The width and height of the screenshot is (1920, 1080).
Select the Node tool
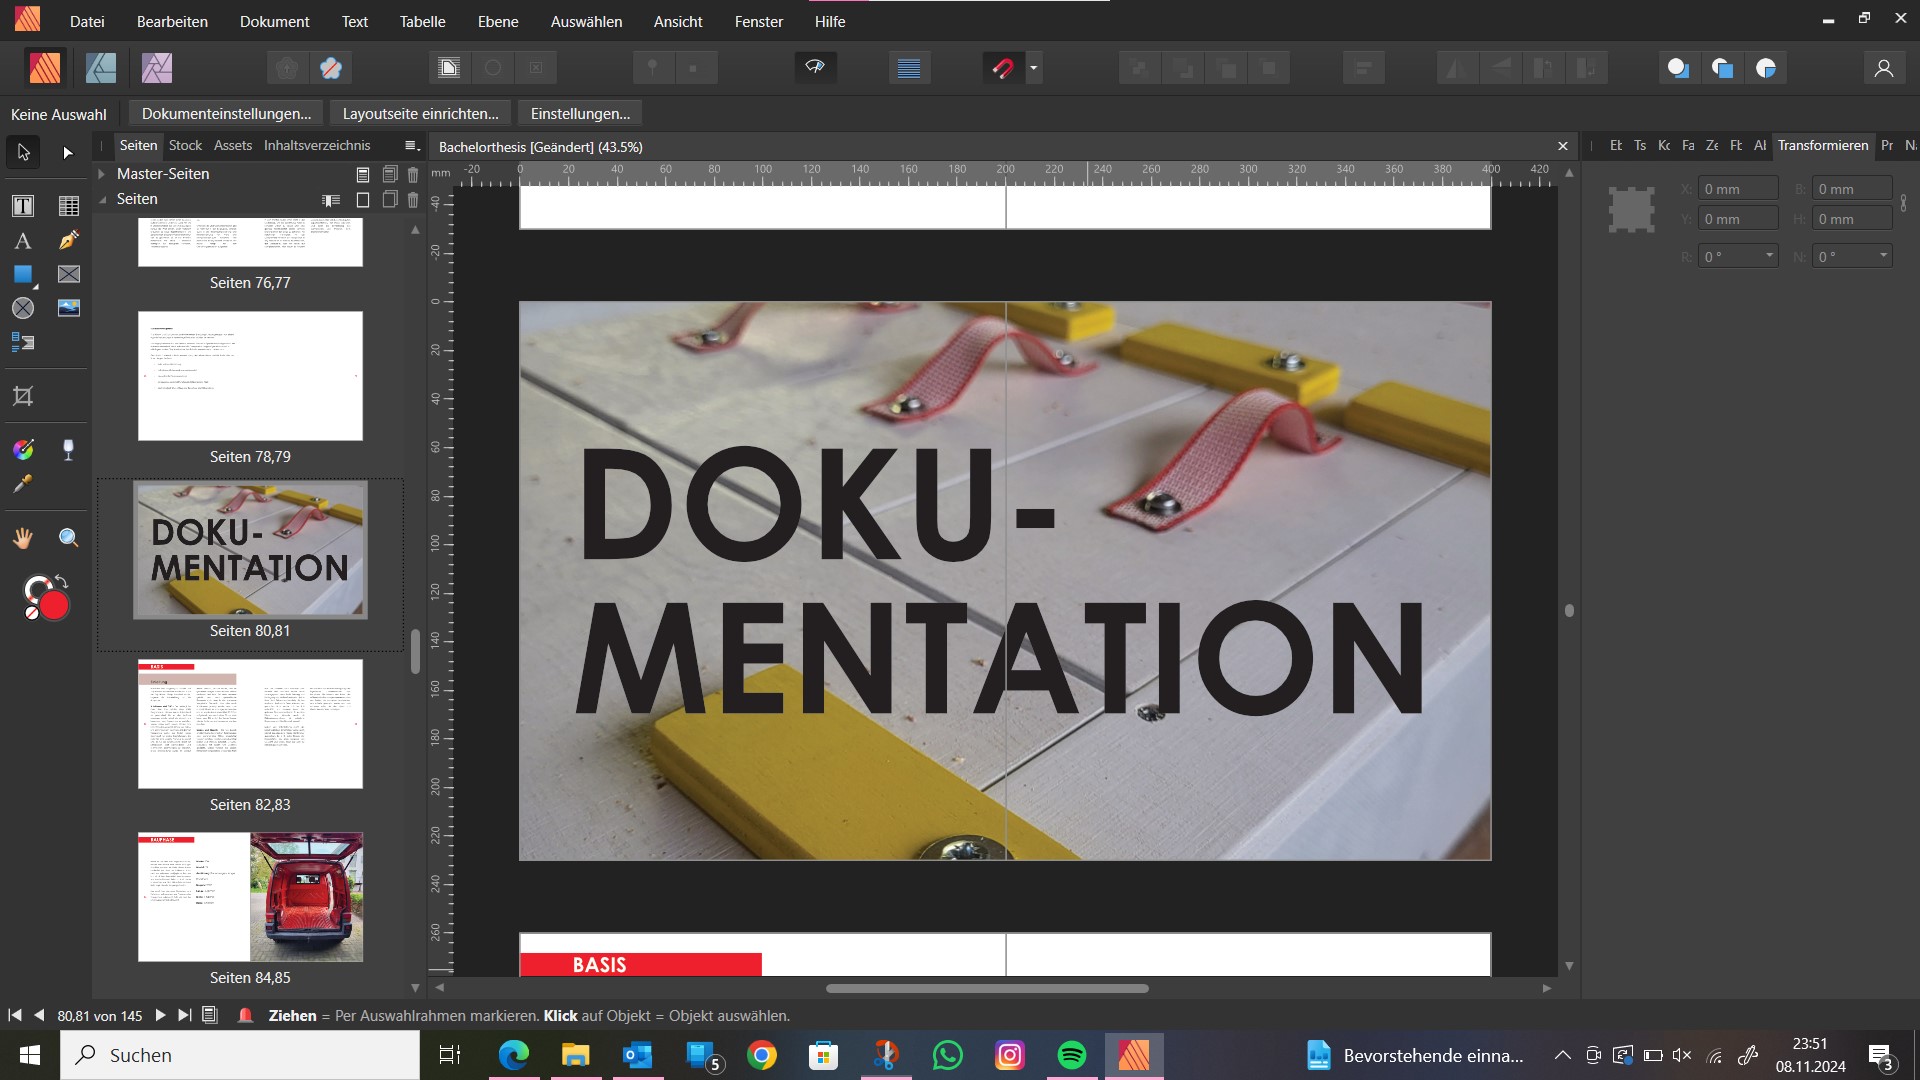(68, 152)
